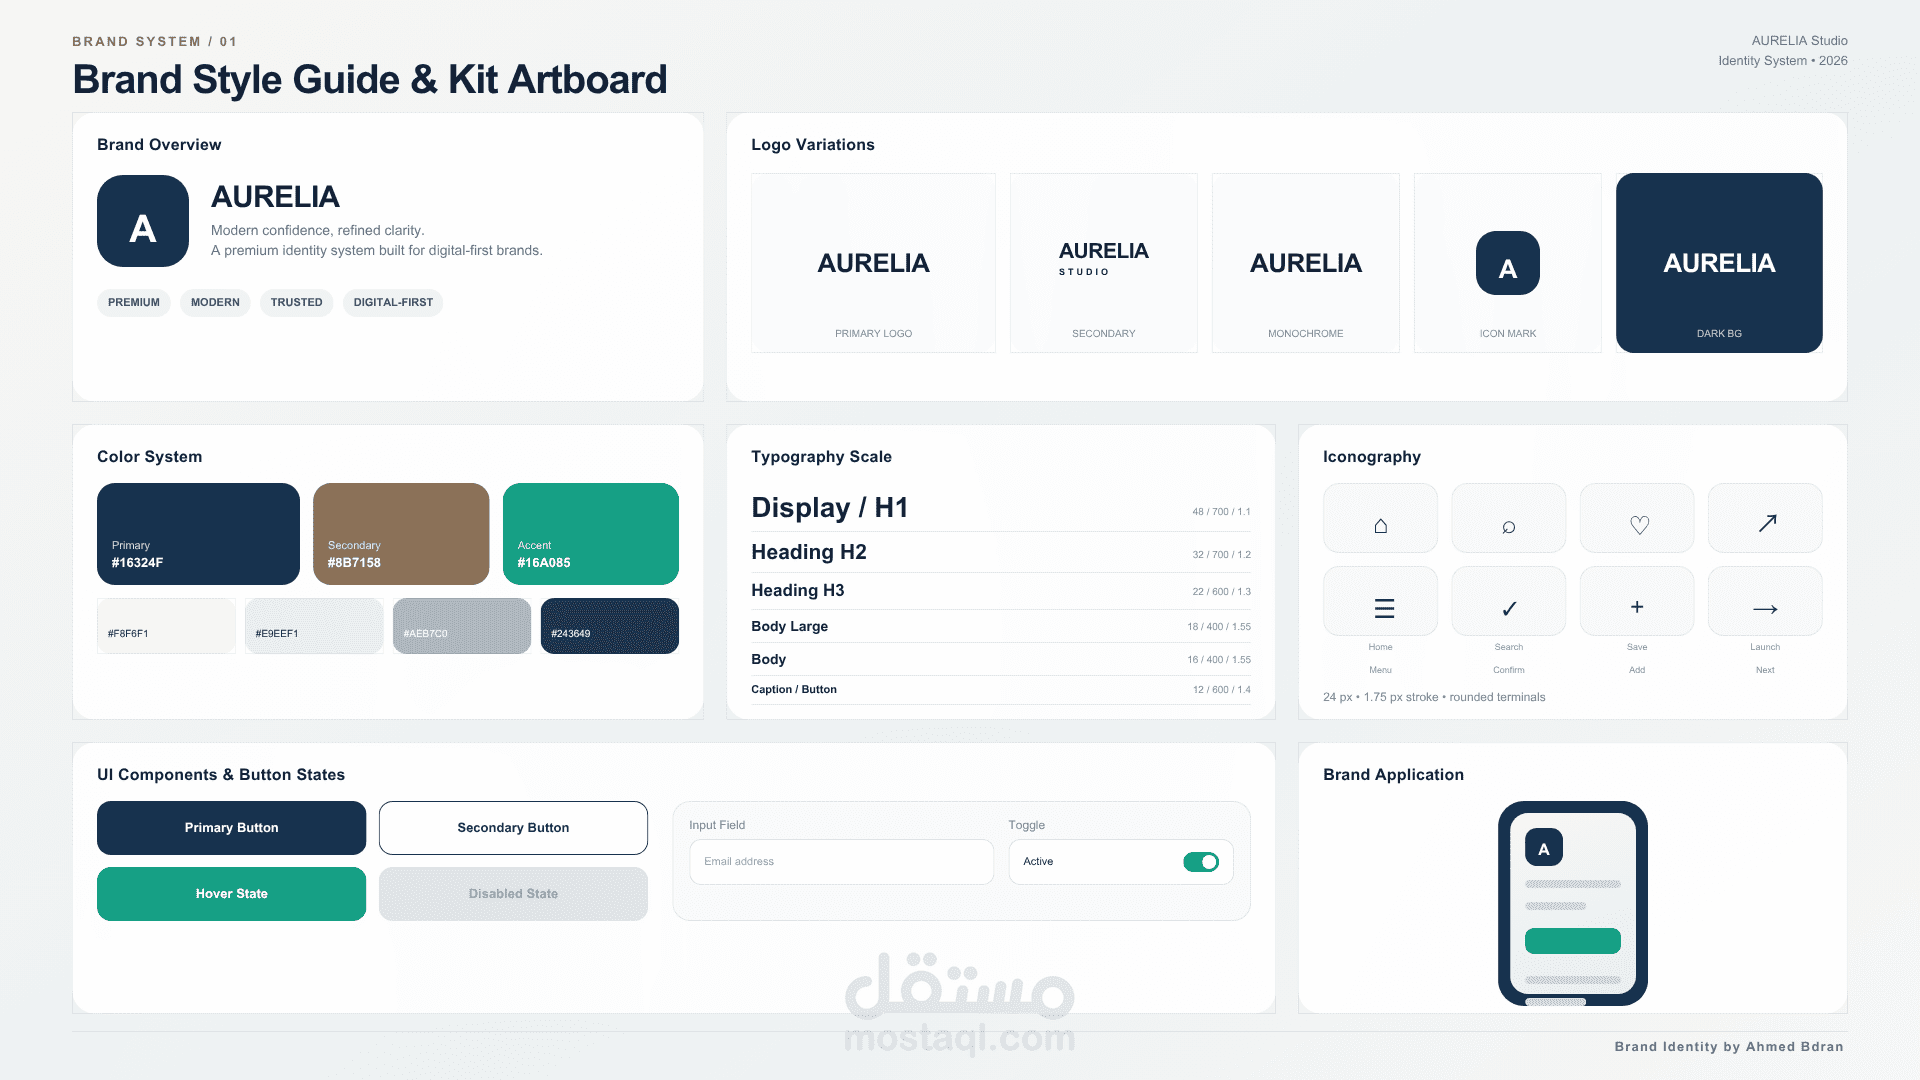
Task: Pick the #F8F6F1 neutral swatch
Action: [x=166, y=626]
